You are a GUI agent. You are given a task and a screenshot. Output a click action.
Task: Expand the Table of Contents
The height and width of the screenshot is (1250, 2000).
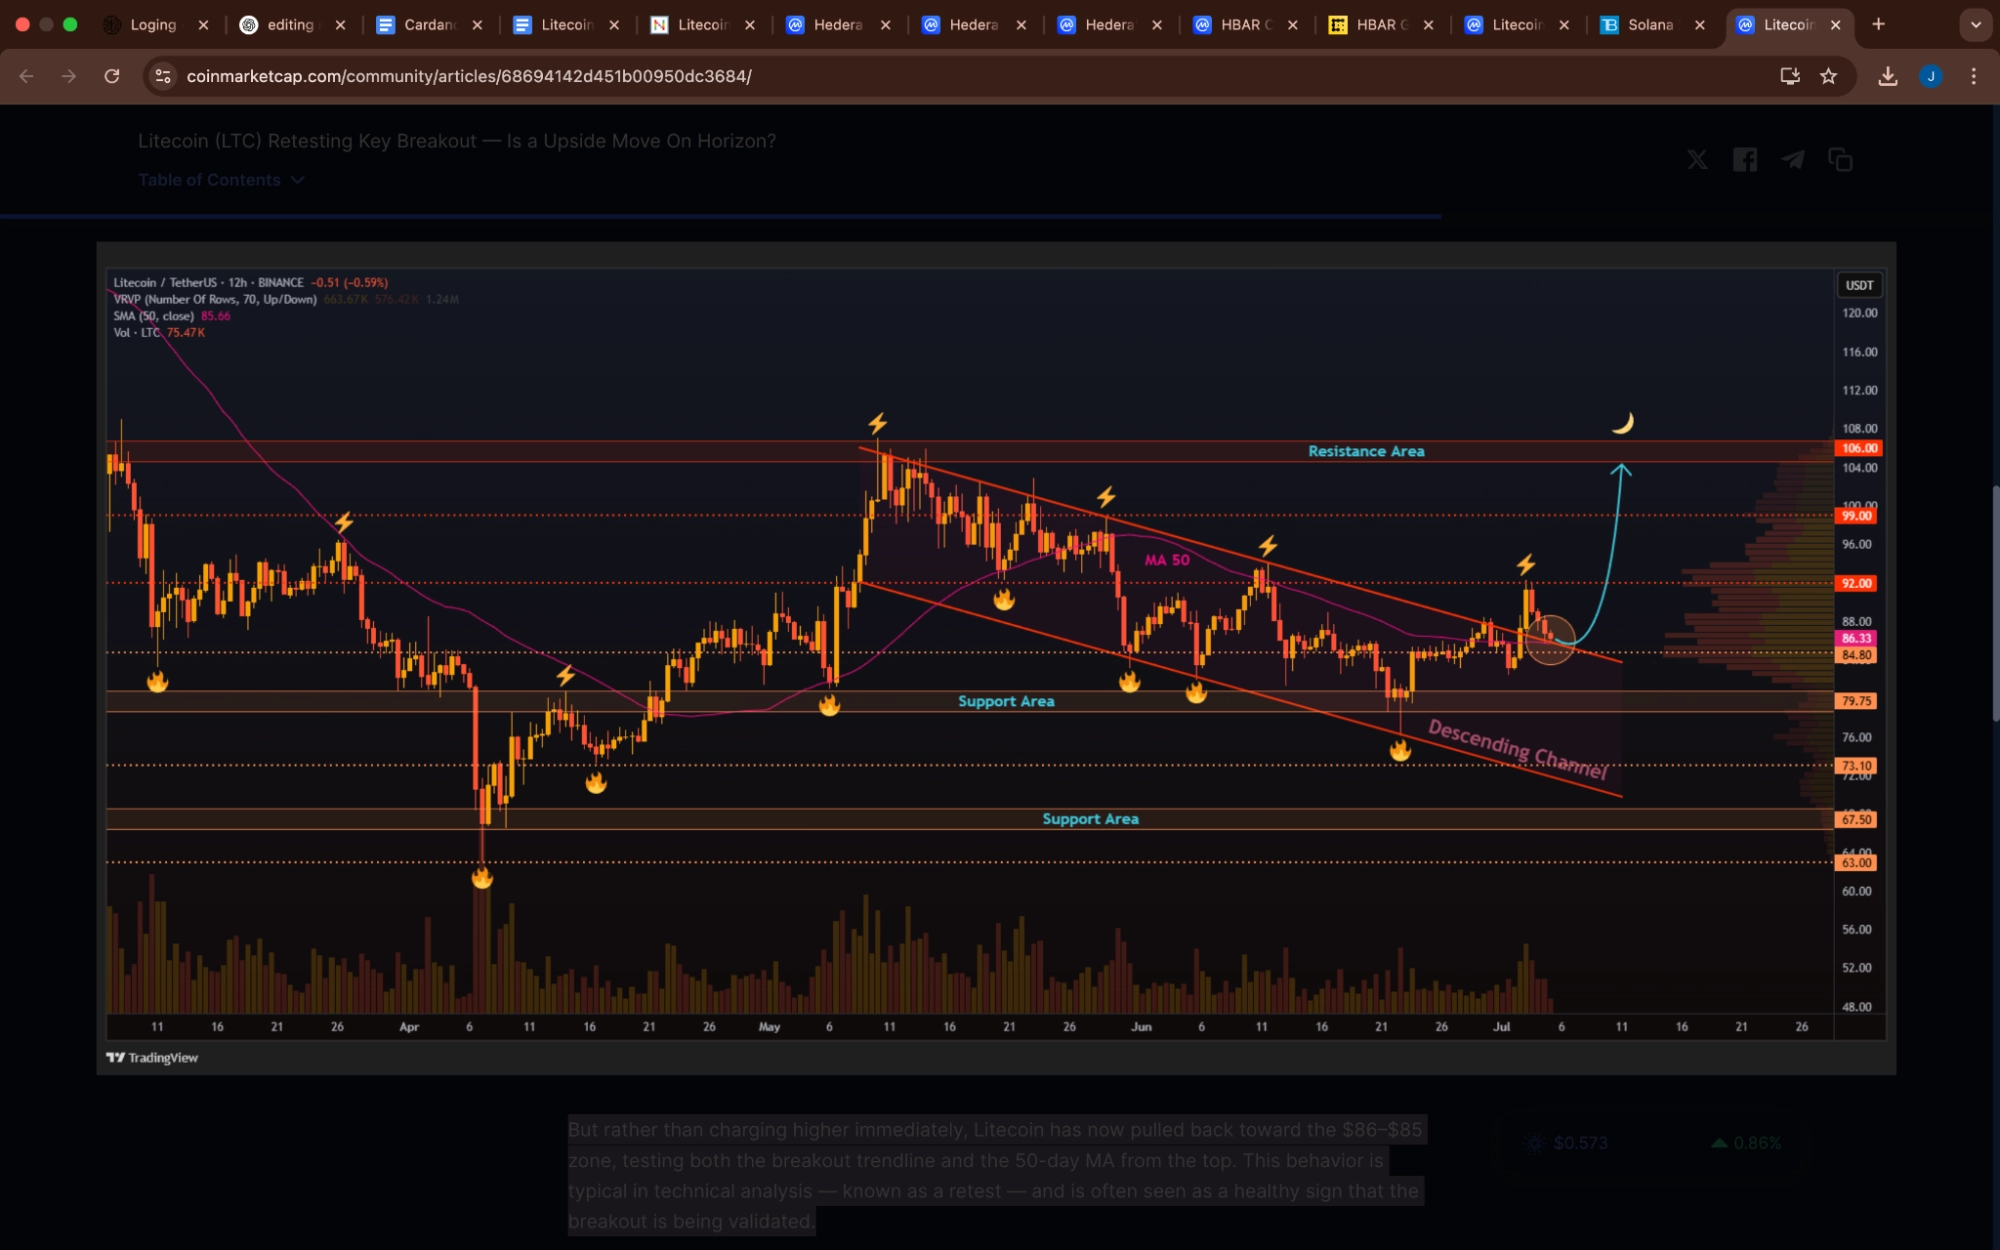pyautogui.click(x=221, y=180)
